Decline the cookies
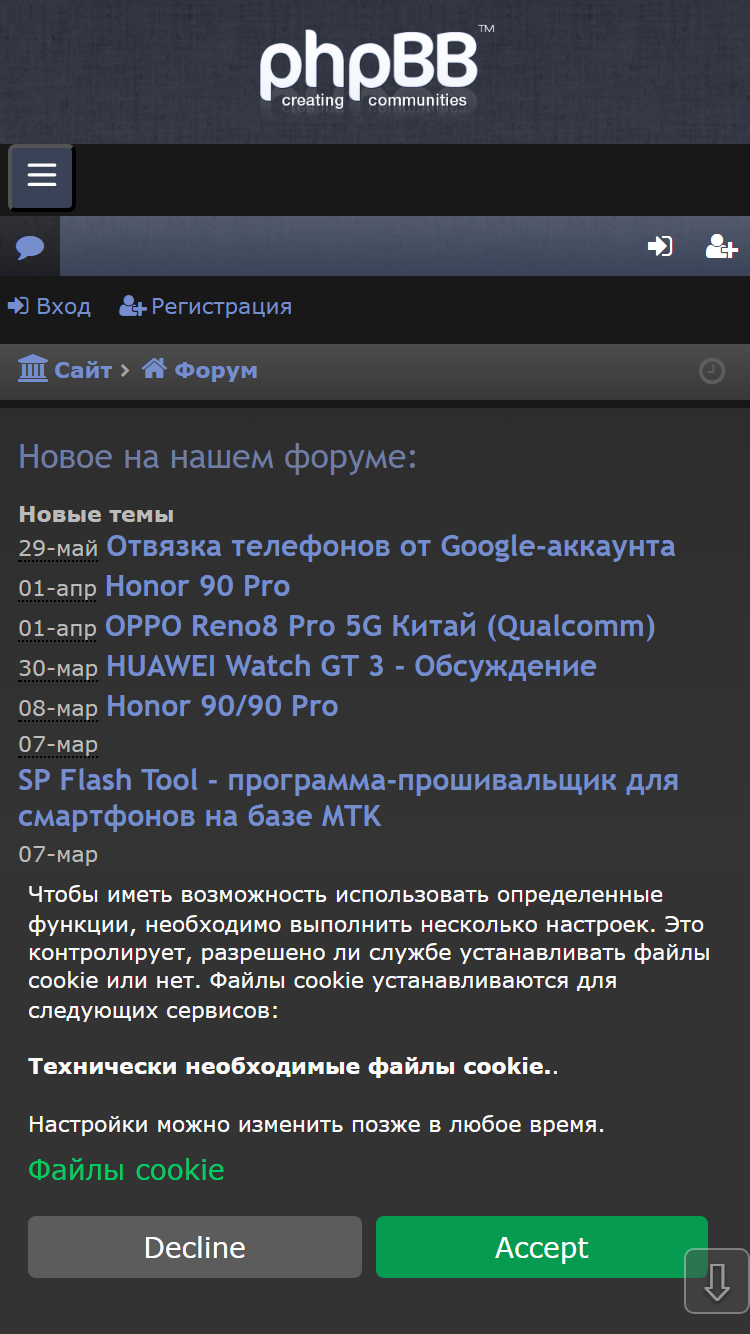Screen dimensions: 750x1334 click(x=195, y=1247)
